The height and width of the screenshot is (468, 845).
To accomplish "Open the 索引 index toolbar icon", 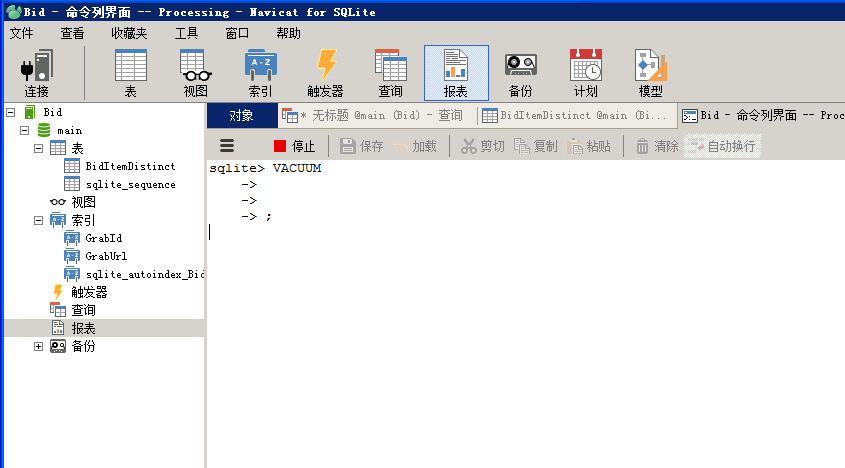I will [x=260, y=73].
